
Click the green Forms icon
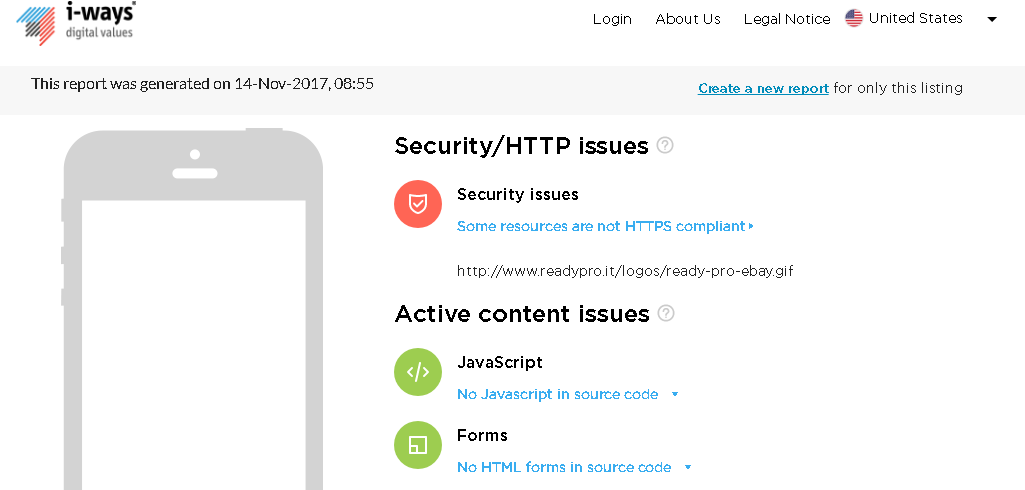pos(418,445)
